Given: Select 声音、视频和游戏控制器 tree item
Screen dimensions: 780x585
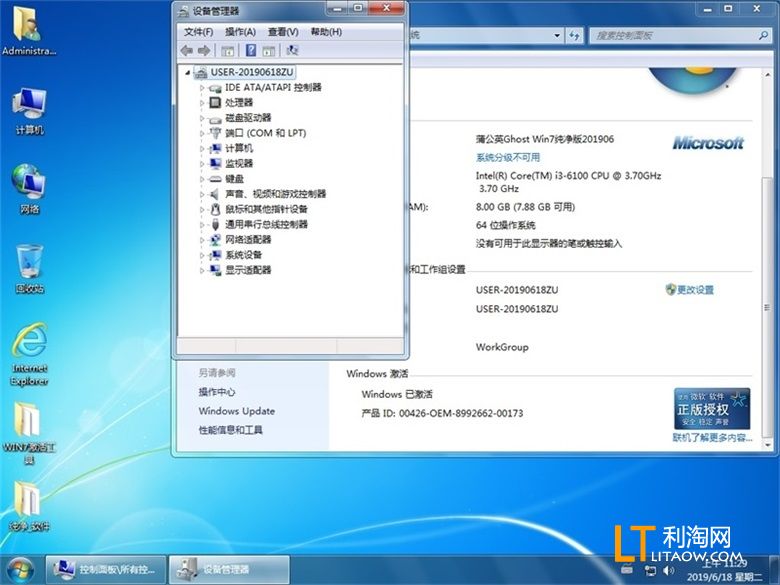Looking at the screenshot, I should coord(275,194).
